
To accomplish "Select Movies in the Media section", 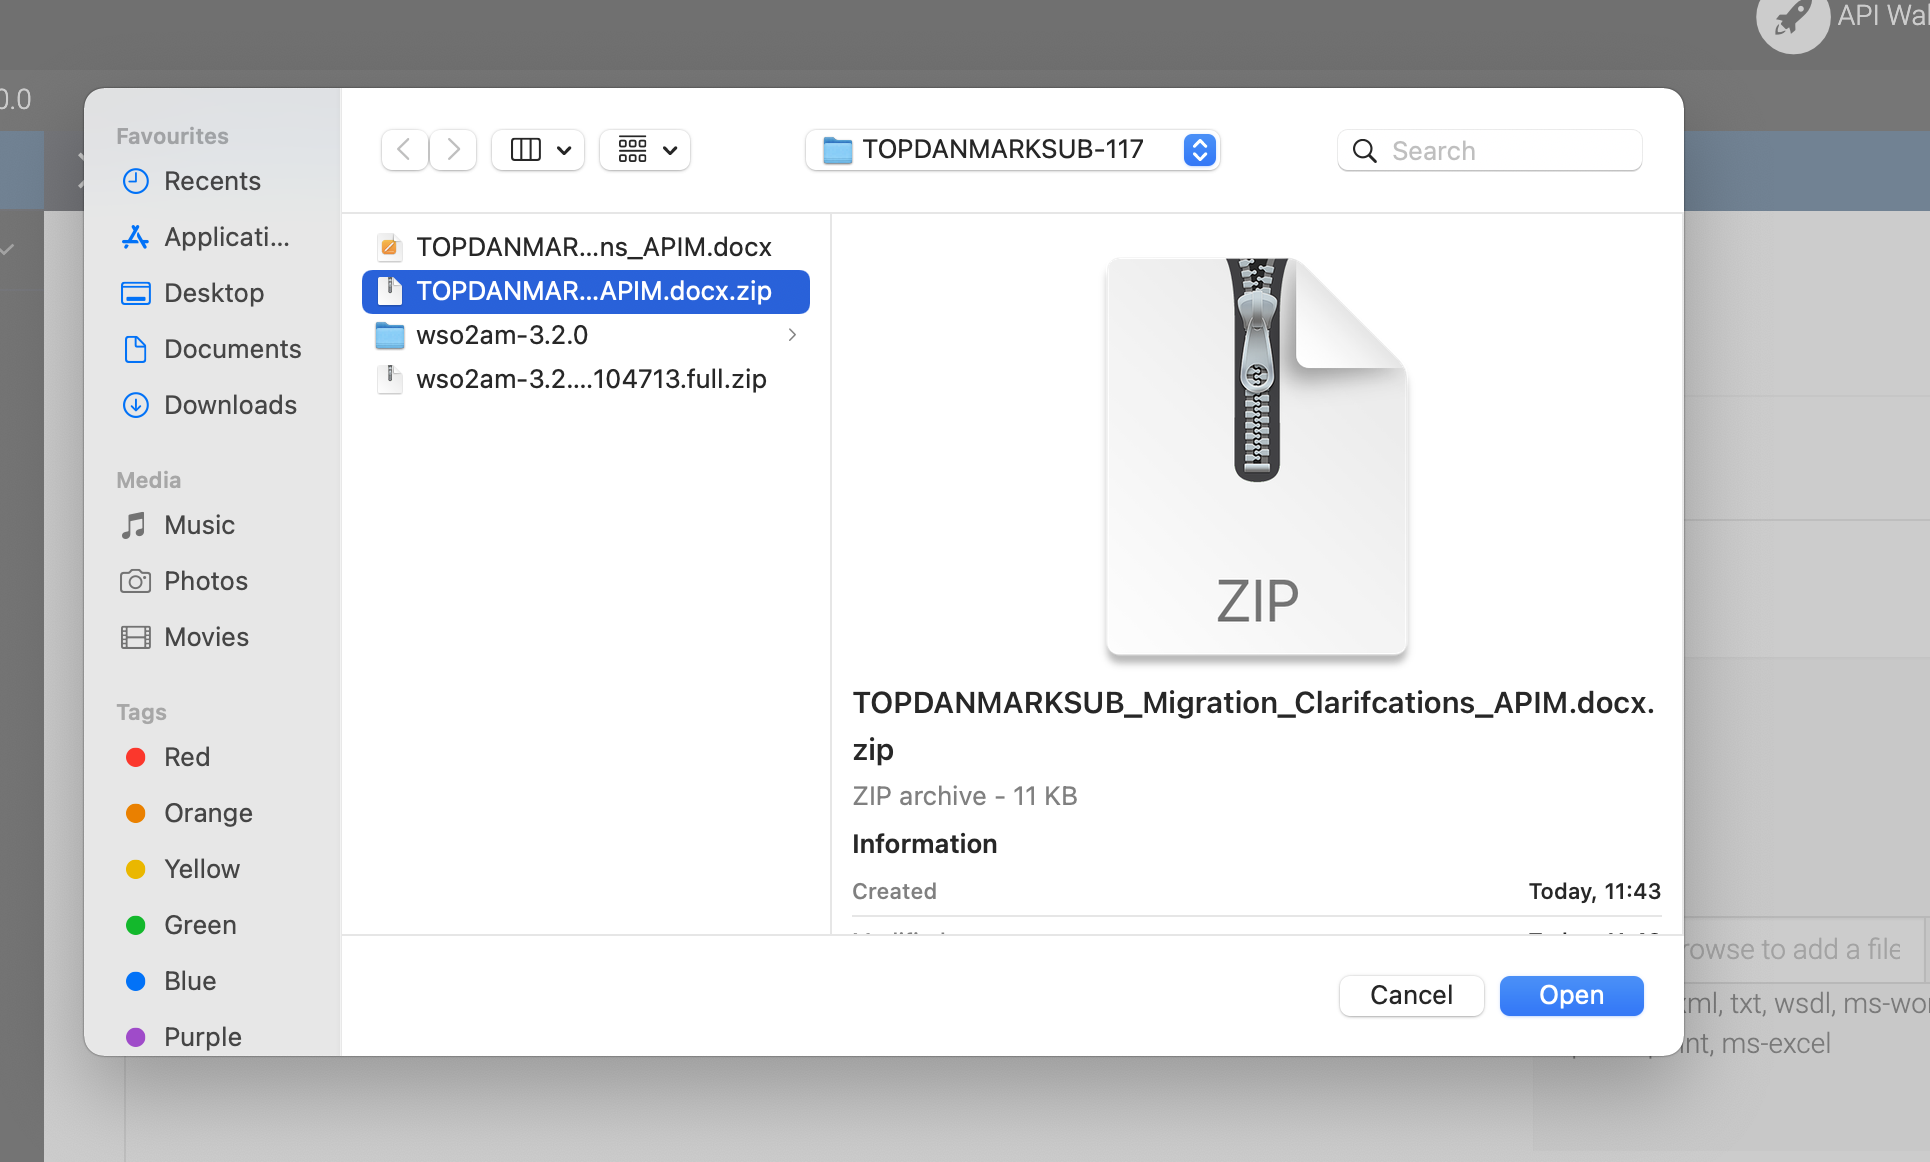I will (184, 637).
